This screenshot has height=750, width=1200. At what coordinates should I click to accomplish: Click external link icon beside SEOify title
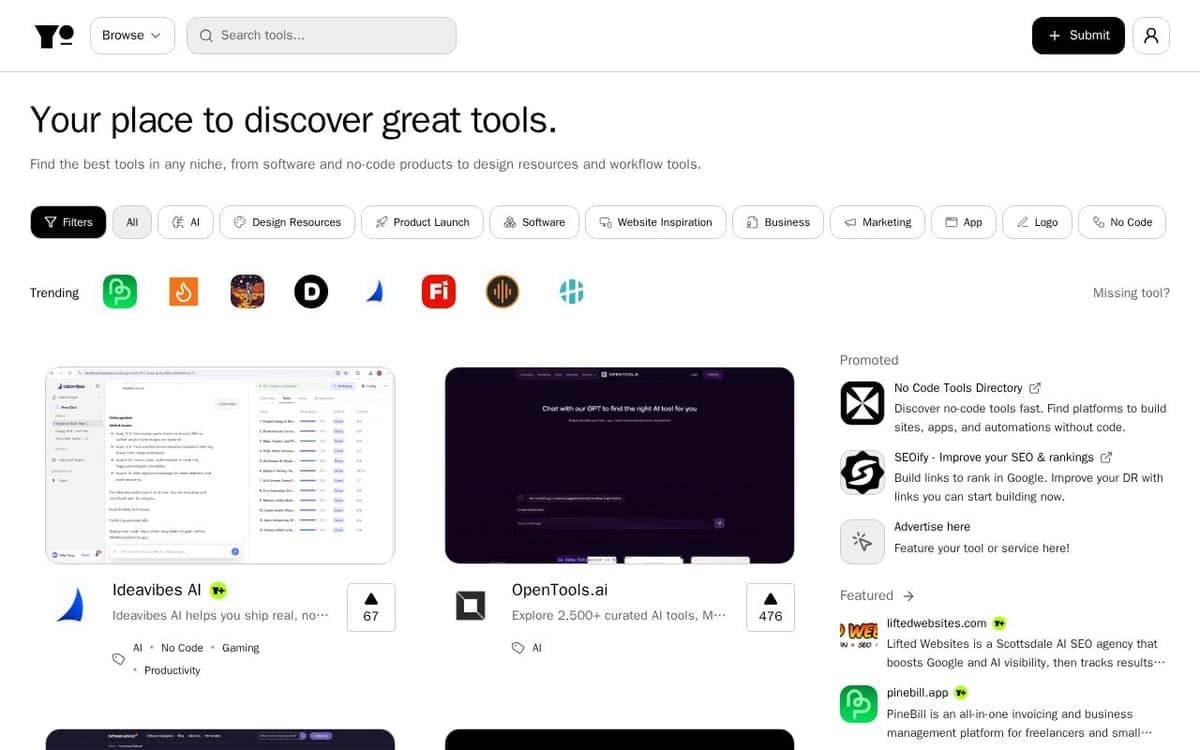click(x=1106, y=457)
